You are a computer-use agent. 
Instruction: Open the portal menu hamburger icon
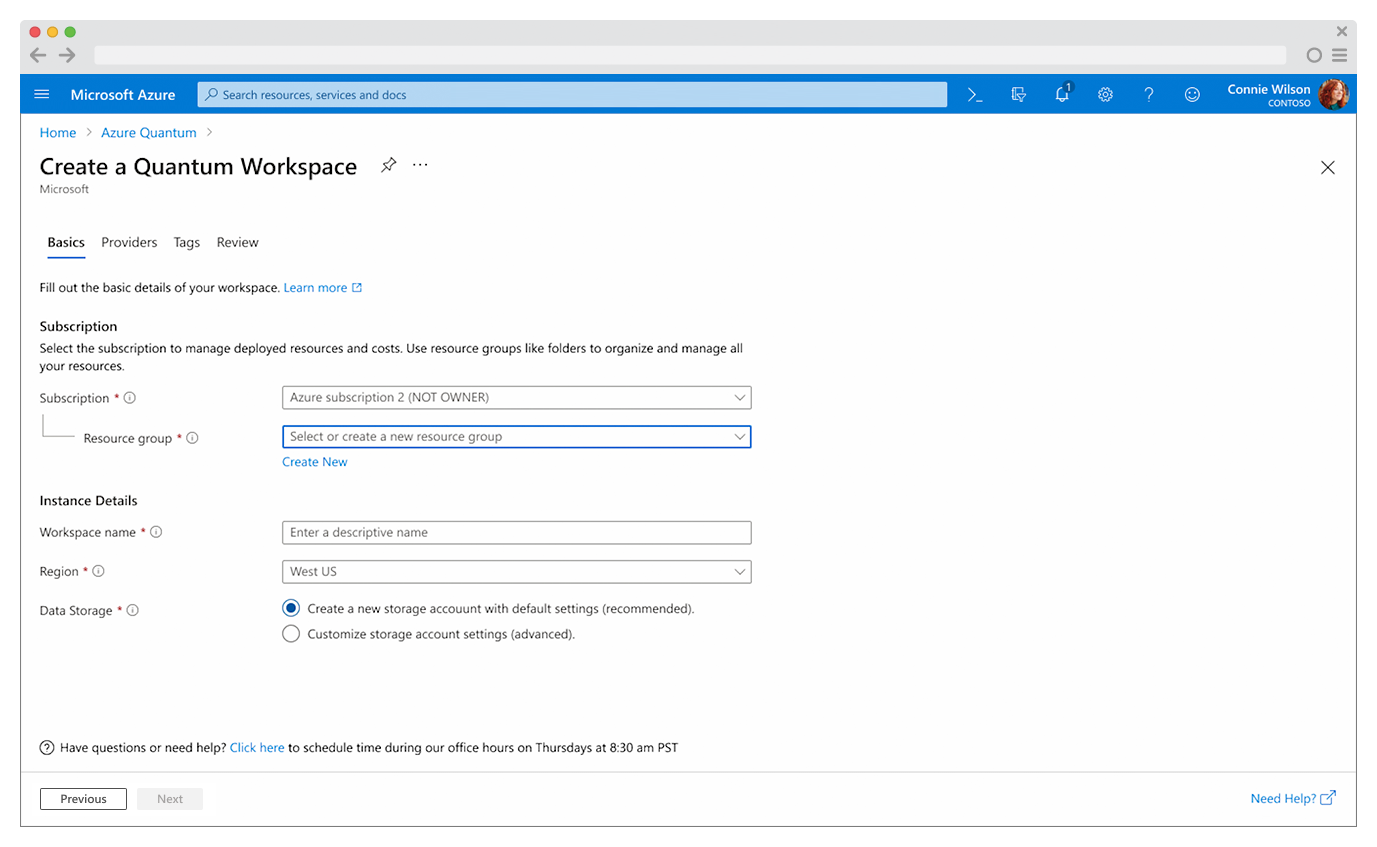(41, 94)
